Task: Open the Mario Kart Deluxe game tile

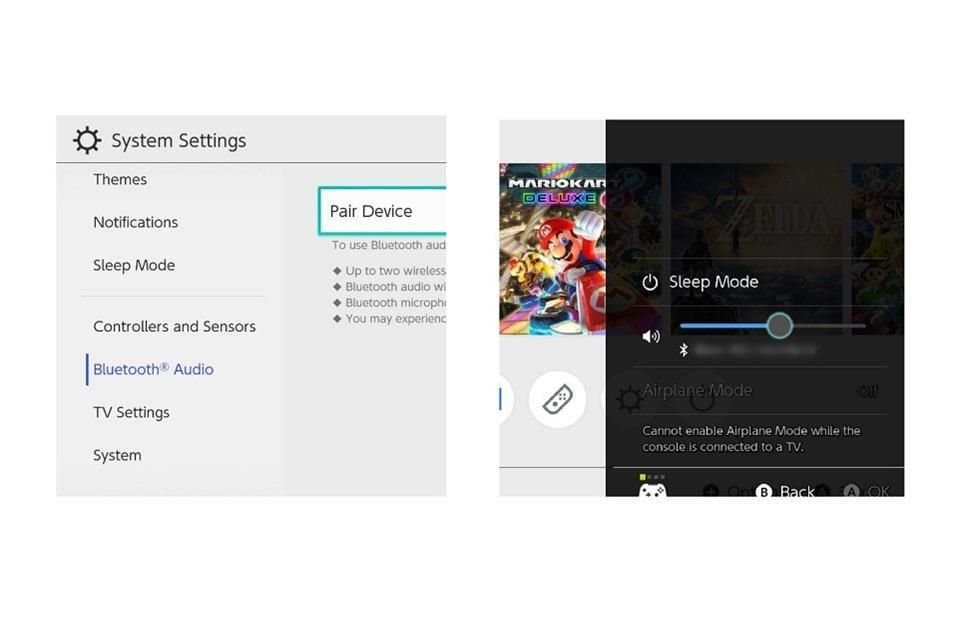Action: 552,249
